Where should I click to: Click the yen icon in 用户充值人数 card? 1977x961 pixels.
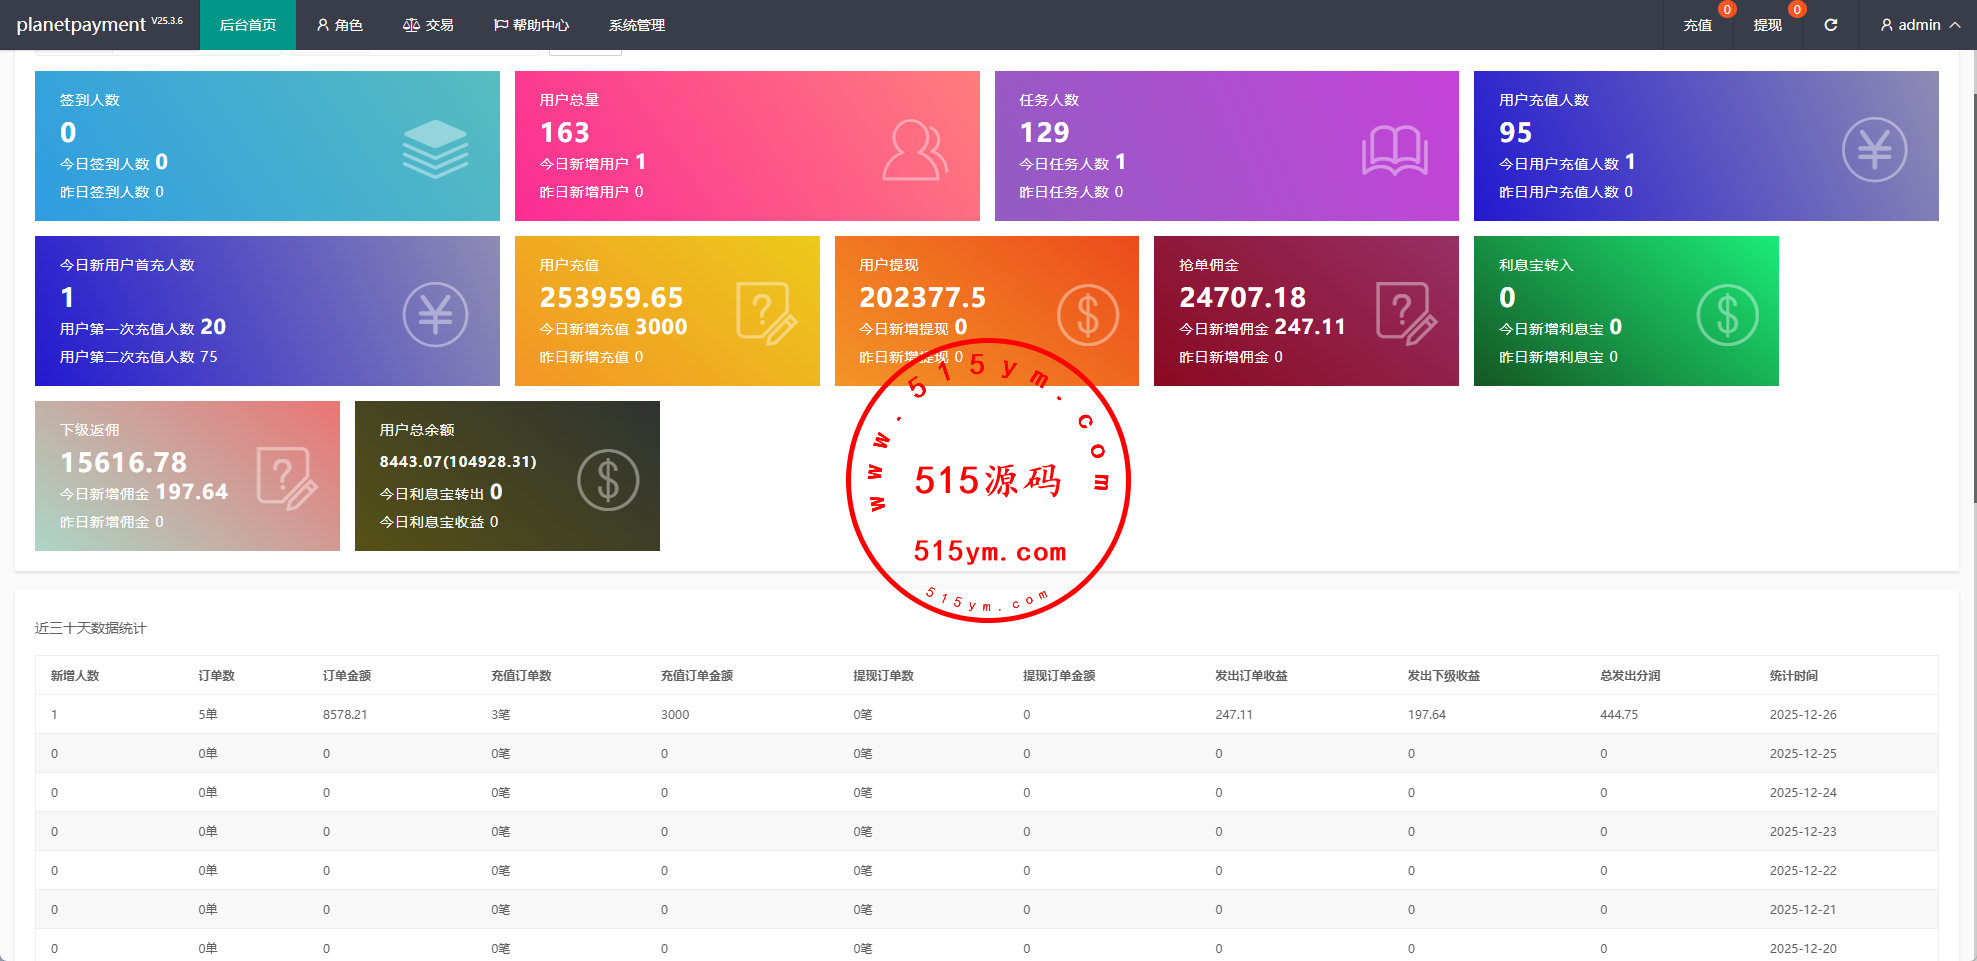[x=1874, y=150]
